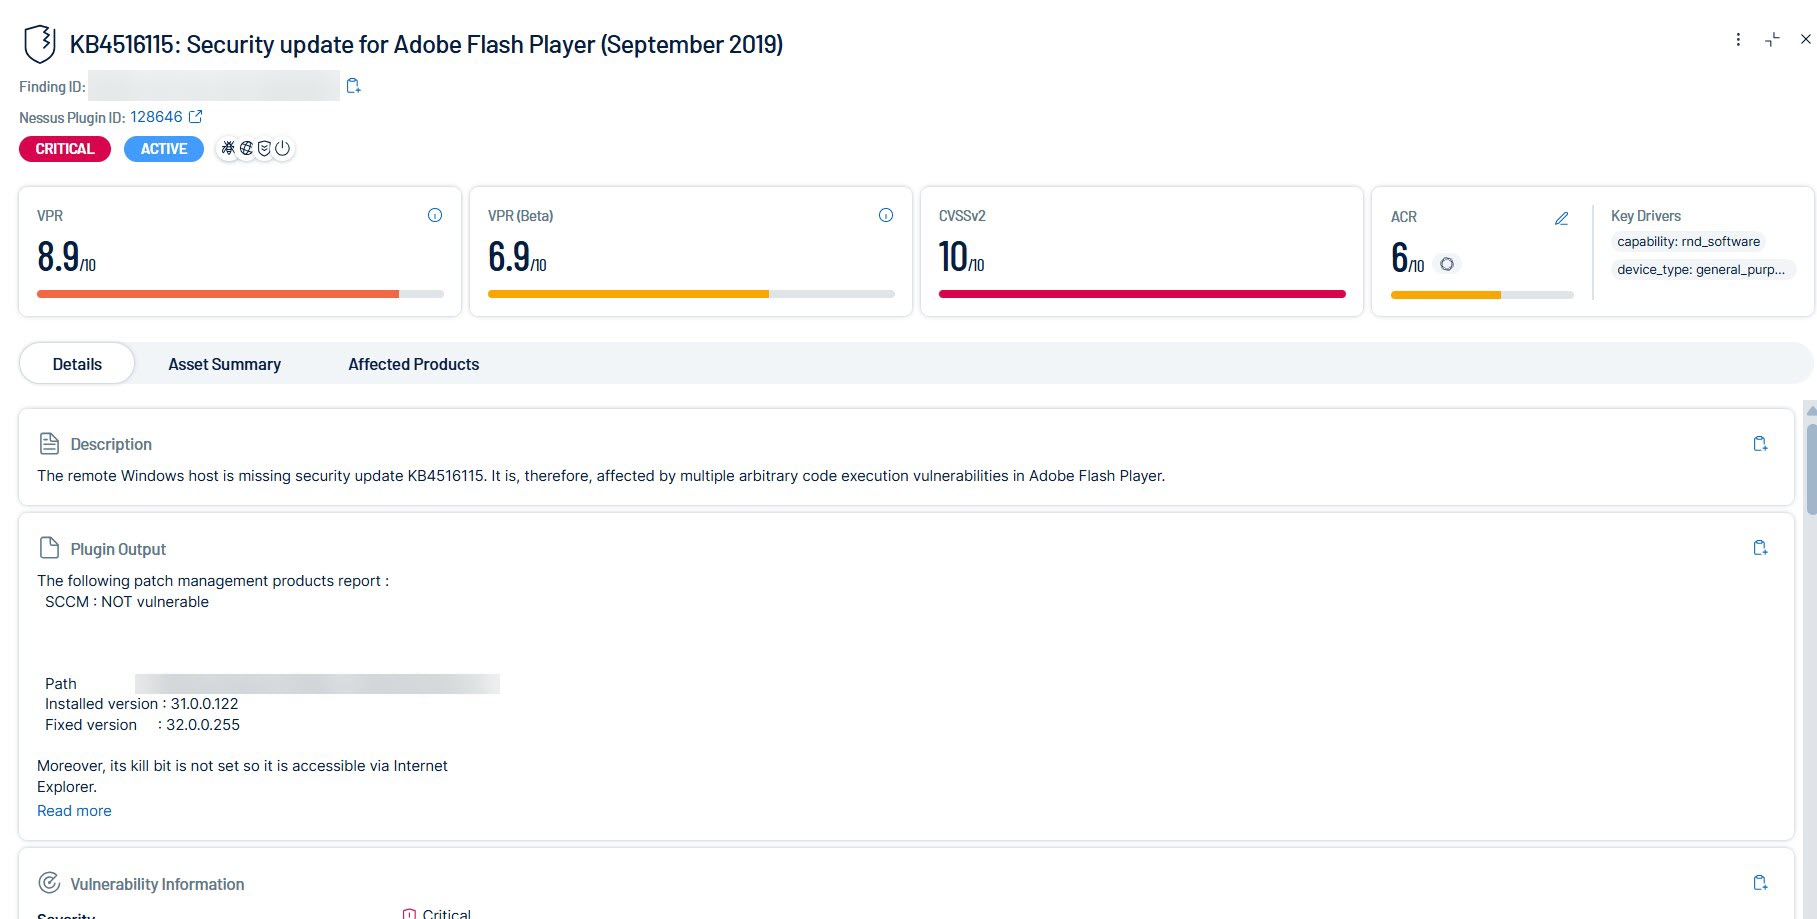Copy the Vulnerability Information section

(x=1760, y=883)
